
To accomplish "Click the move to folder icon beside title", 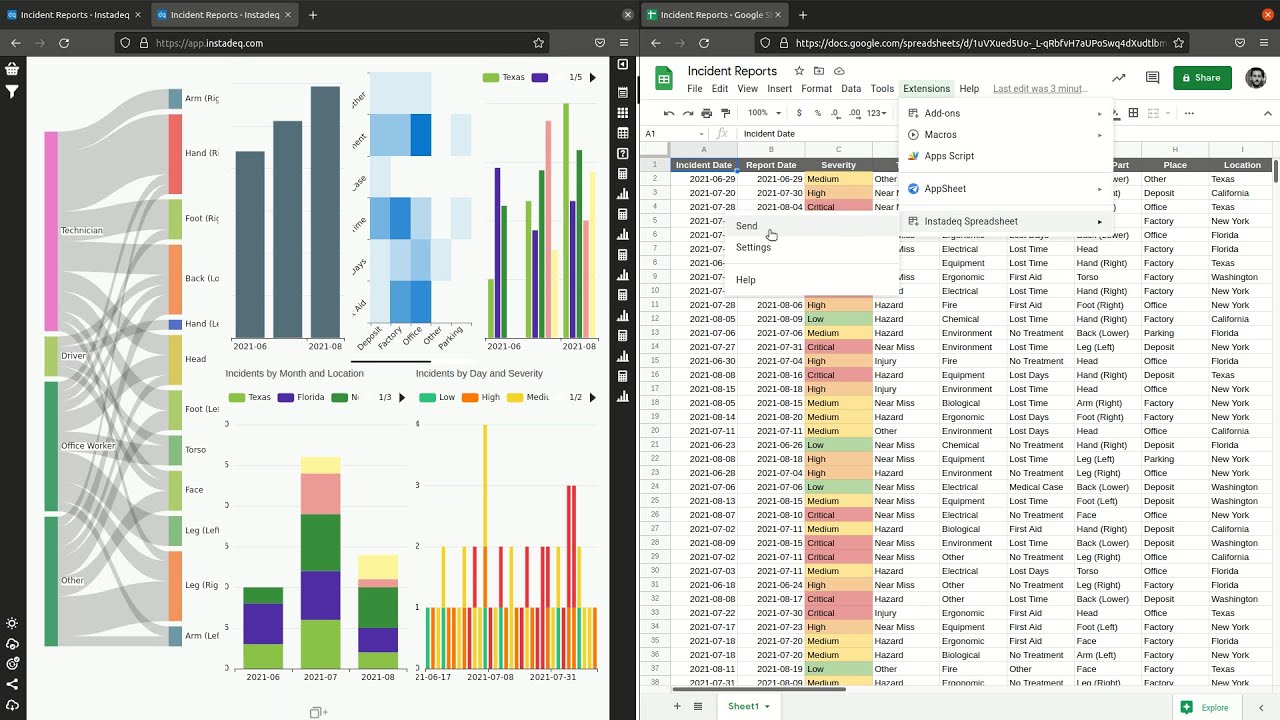I will [x=819, y=71].
